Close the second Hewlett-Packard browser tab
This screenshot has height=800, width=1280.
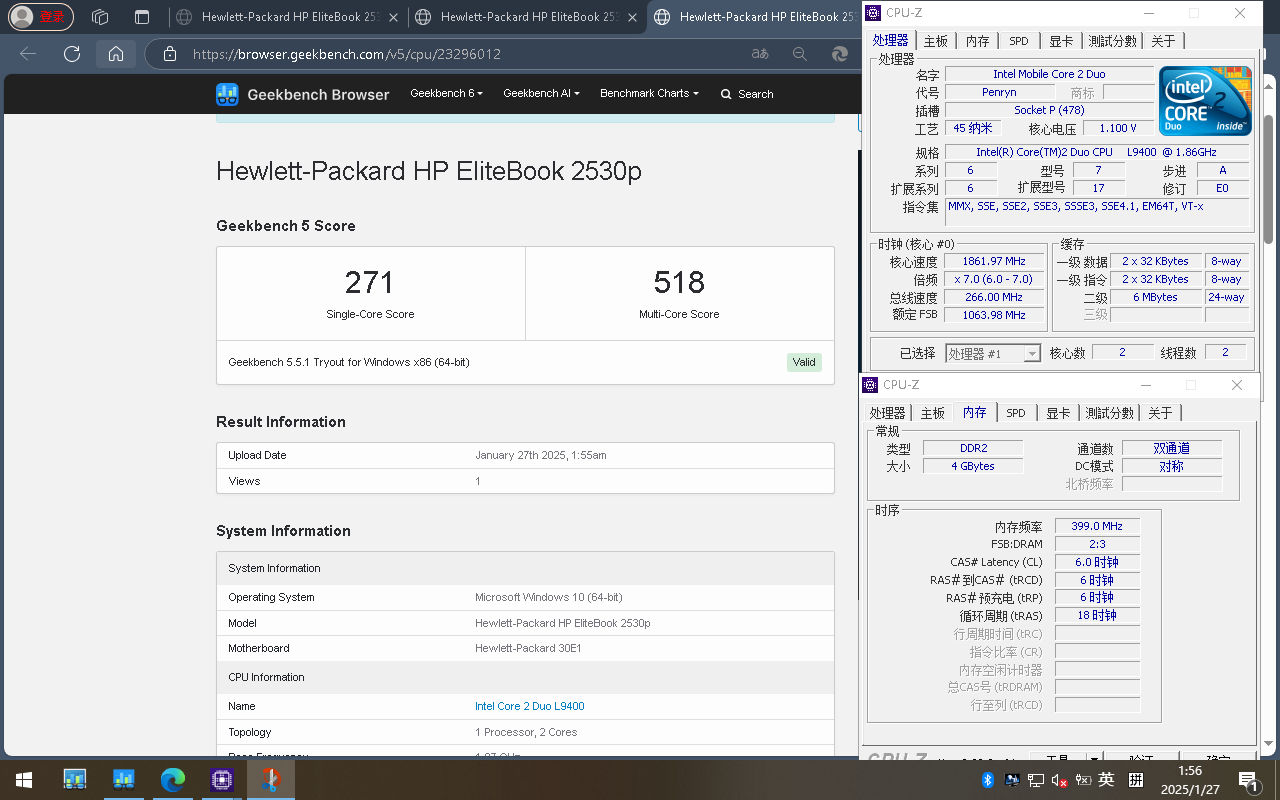pyautogui.click(x=632, y=17)
